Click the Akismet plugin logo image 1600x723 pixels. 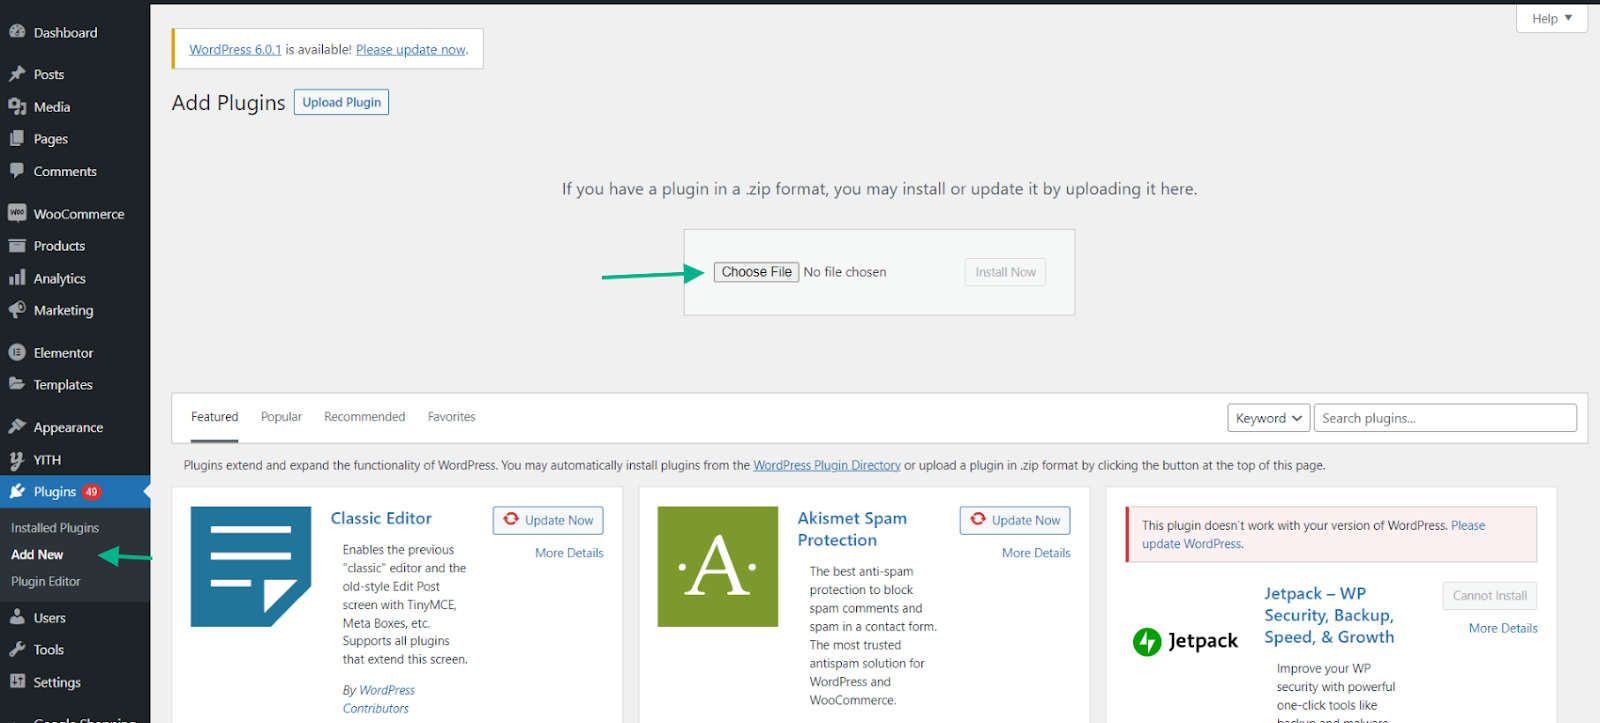point(717,566)
